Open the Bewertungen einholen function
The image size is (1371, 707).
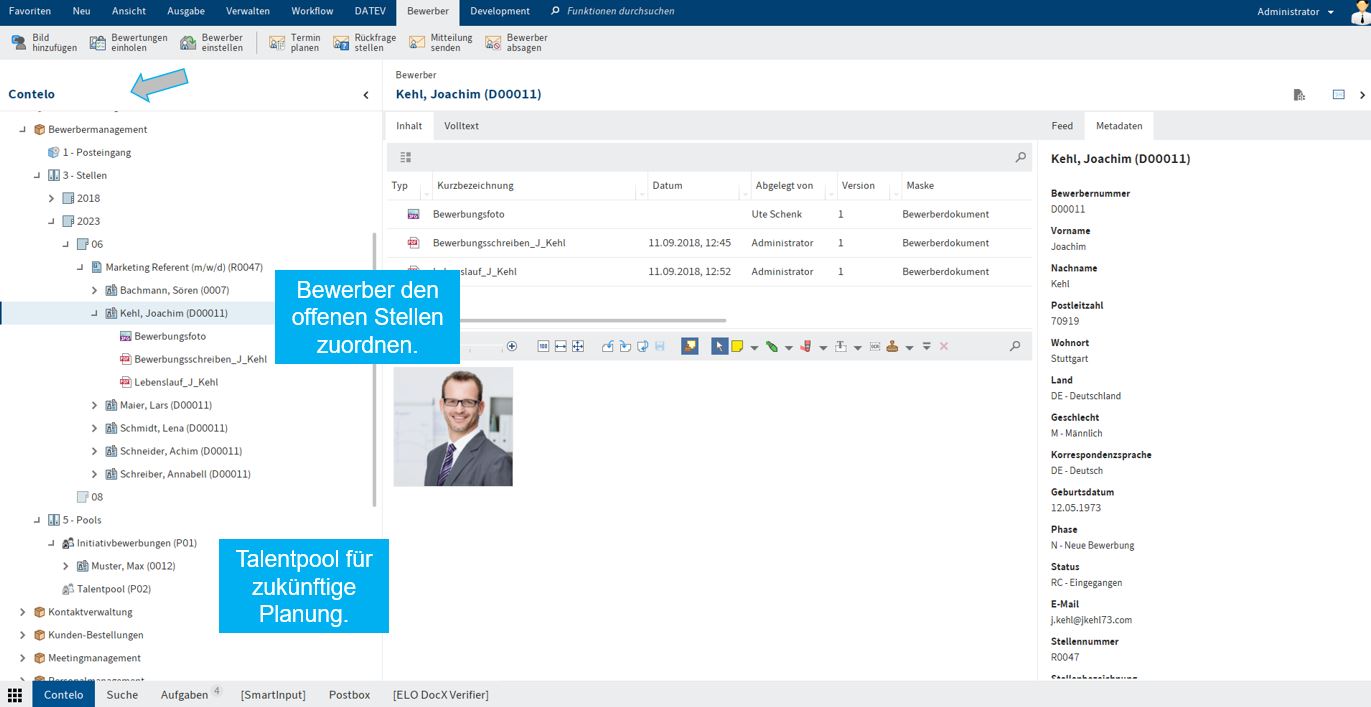[x=128, y=43]
